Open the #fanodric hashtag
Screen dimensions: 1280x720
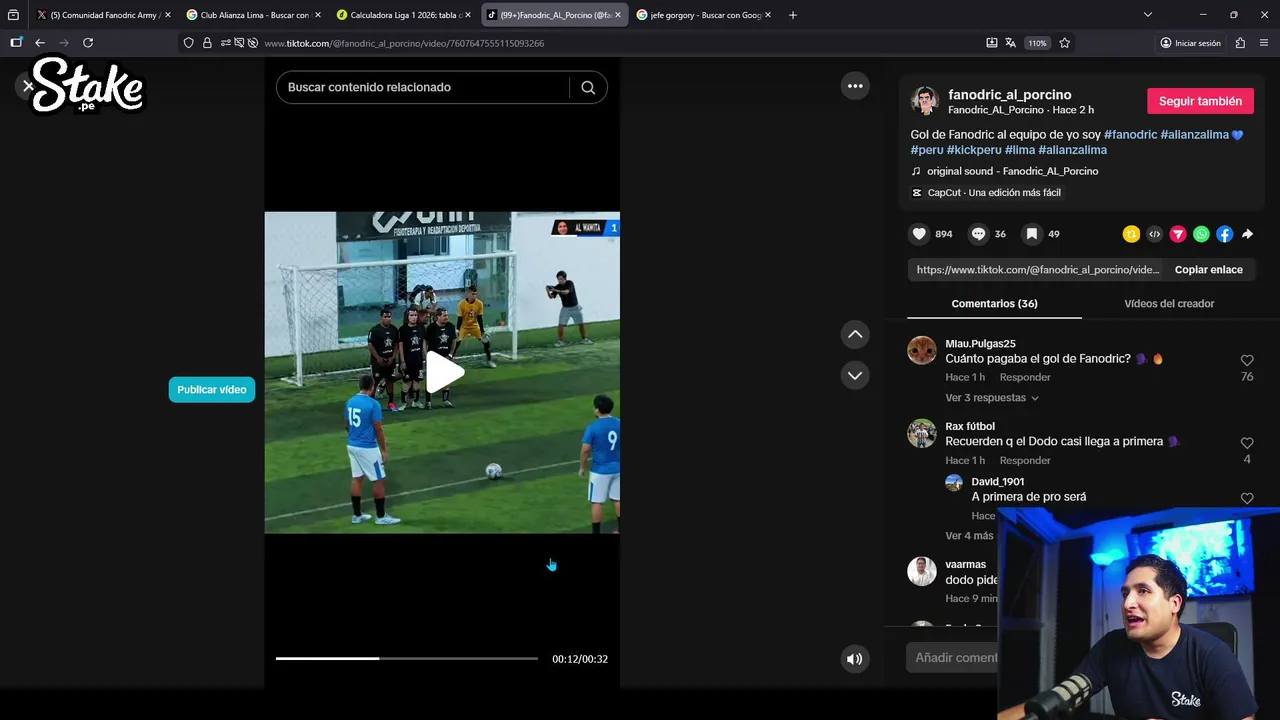coord(1130,134)
